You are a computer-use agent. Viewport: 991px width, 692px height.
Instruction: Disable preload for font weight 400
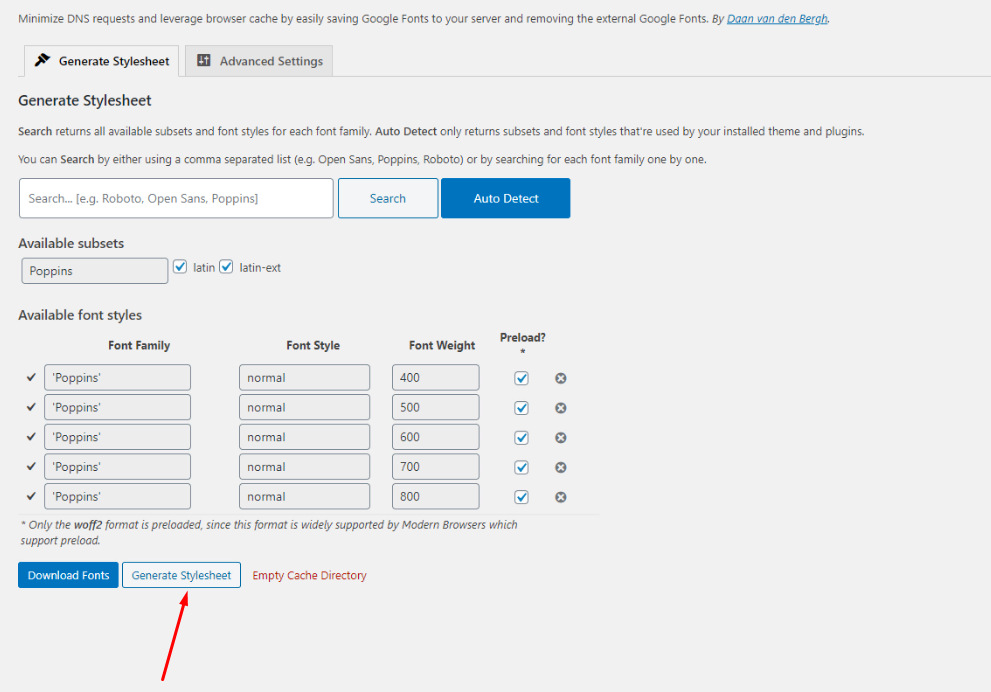click(521, 378)
